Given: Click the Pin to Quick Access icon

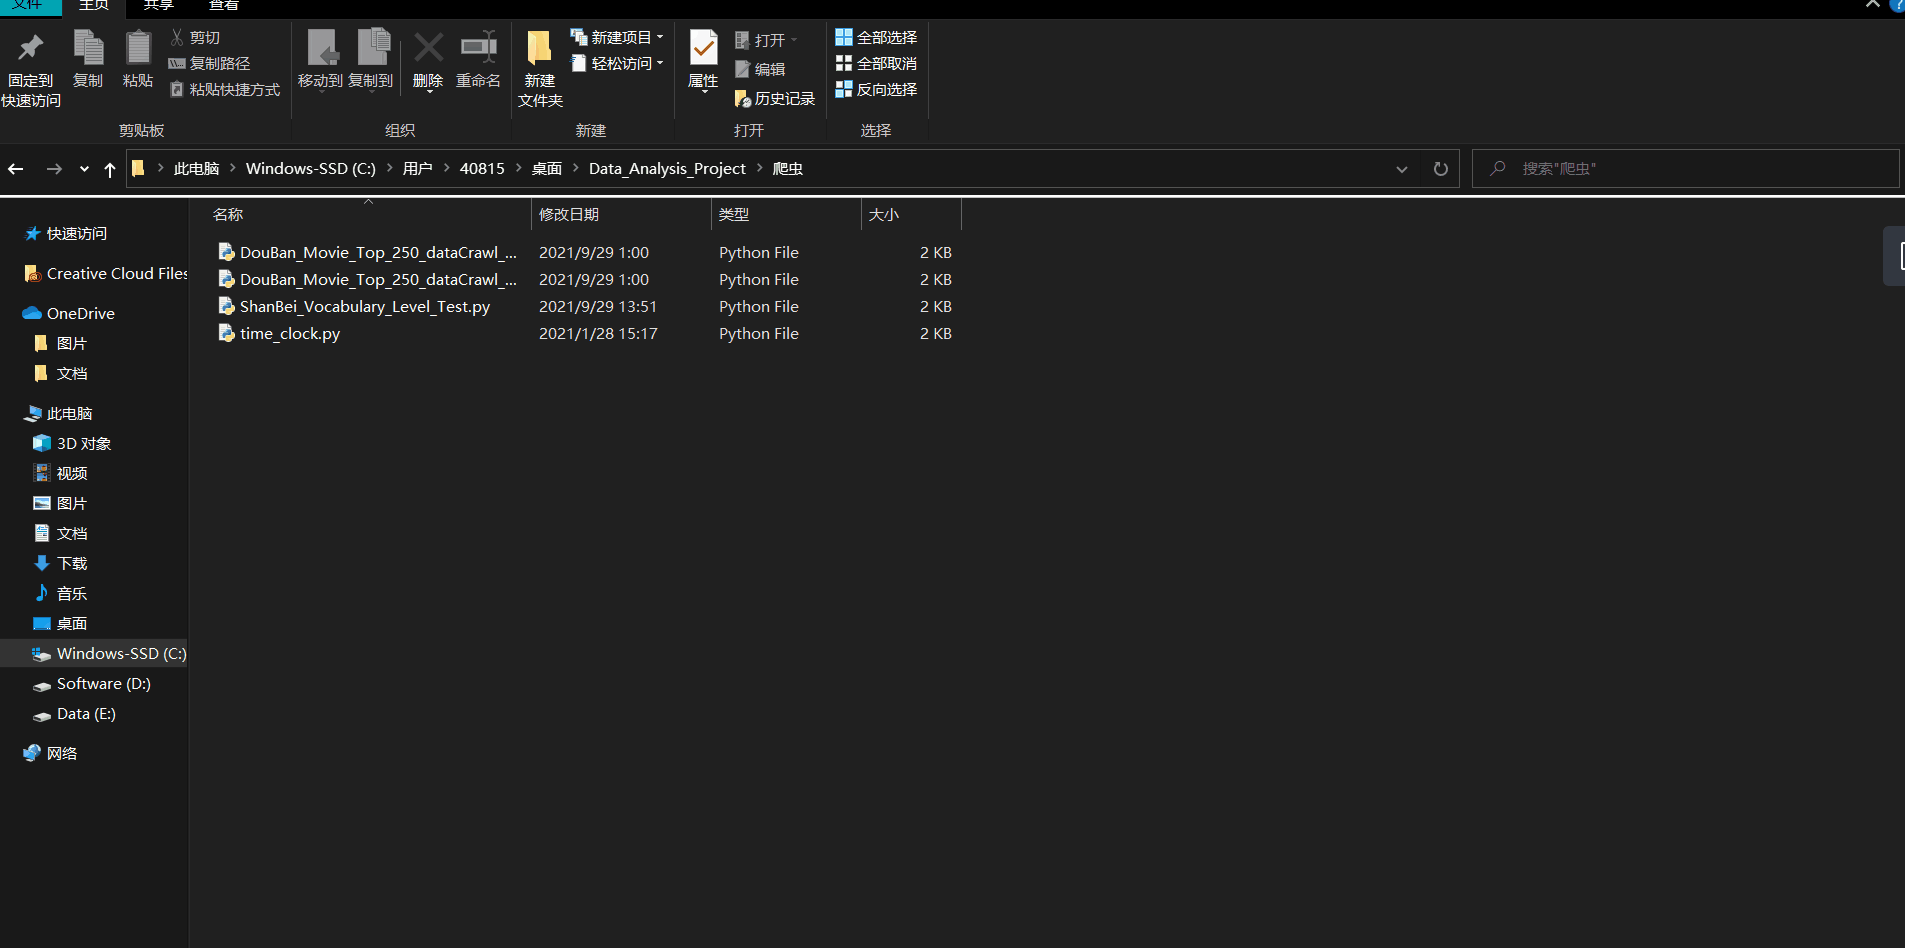Looking at the screenshot, I should point(31,50).
